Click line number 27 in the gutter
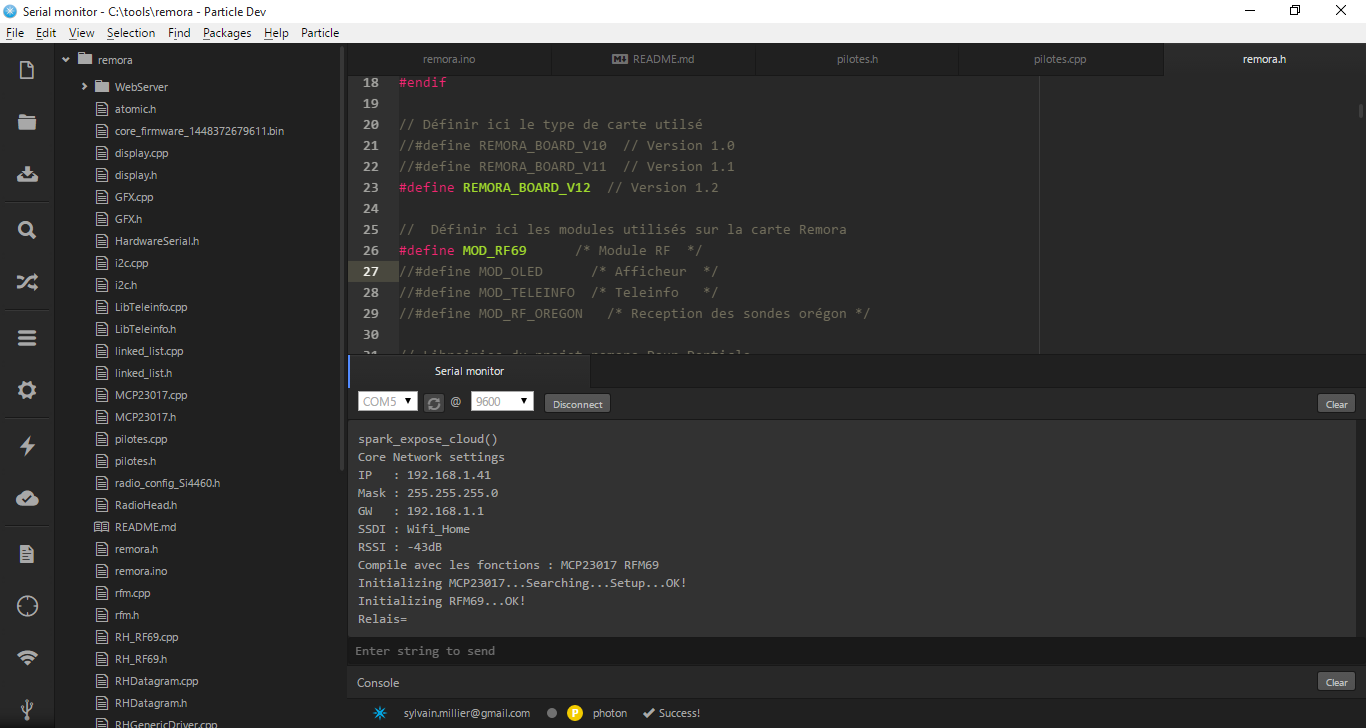The width and height of the screenshot is (1366, 728). pos(370,271)
